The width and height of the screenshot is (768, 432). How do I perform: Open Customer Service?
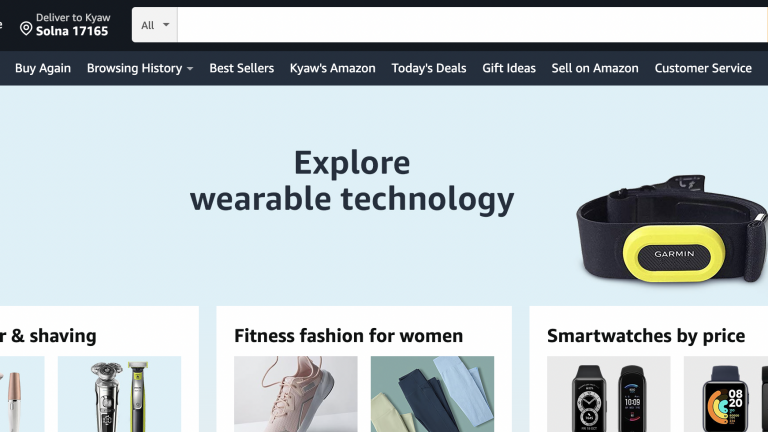click(703, 68)
